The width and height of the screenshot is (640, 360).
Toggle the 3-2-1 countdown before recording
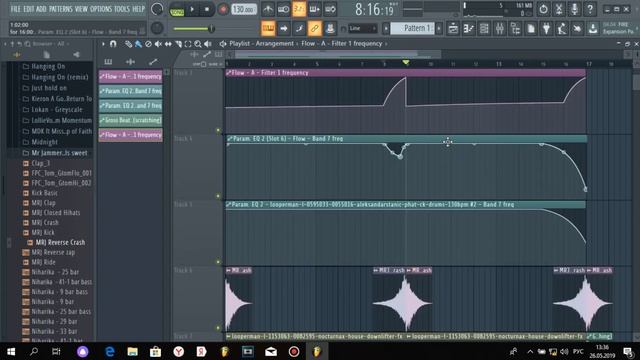pos(299,9)
